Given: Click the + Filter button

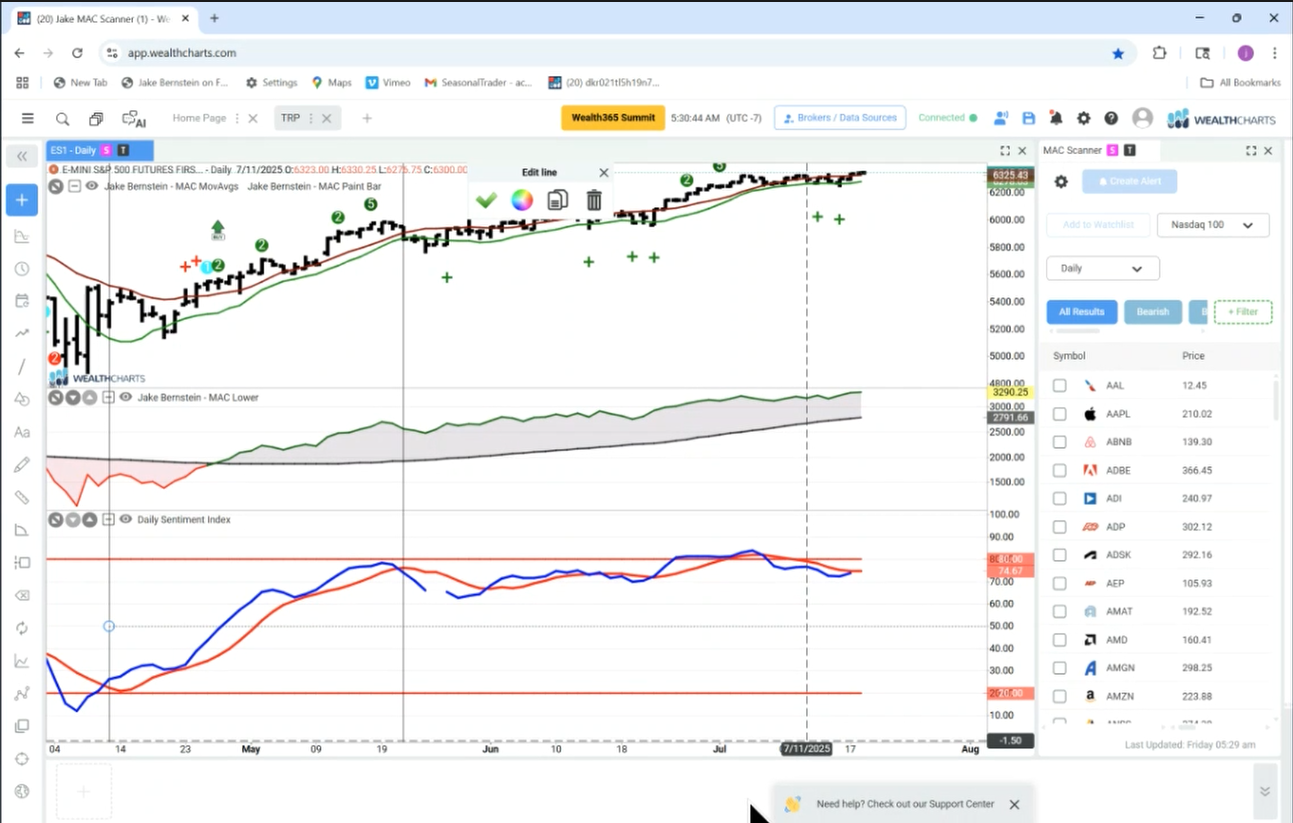Looking at the screenshot, I should tap(1243, 312).
